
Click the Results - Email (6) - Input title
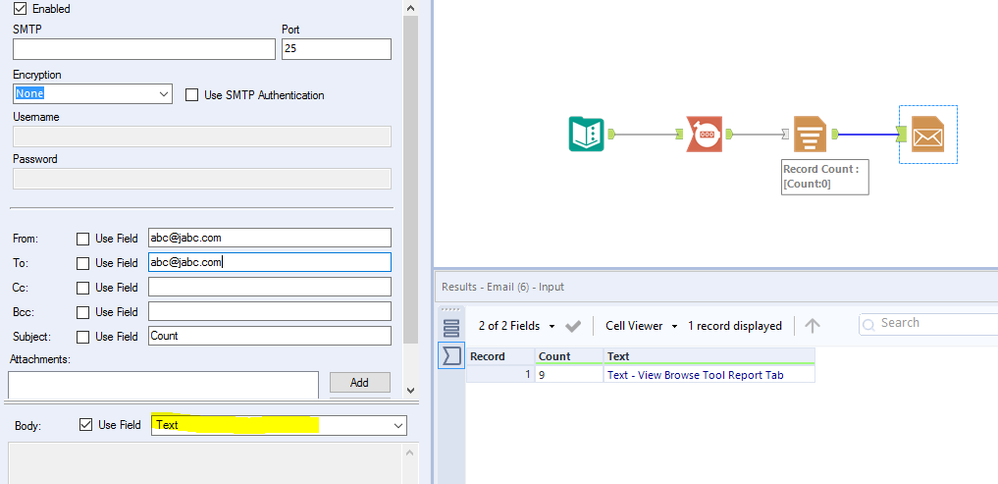[503, 287]
